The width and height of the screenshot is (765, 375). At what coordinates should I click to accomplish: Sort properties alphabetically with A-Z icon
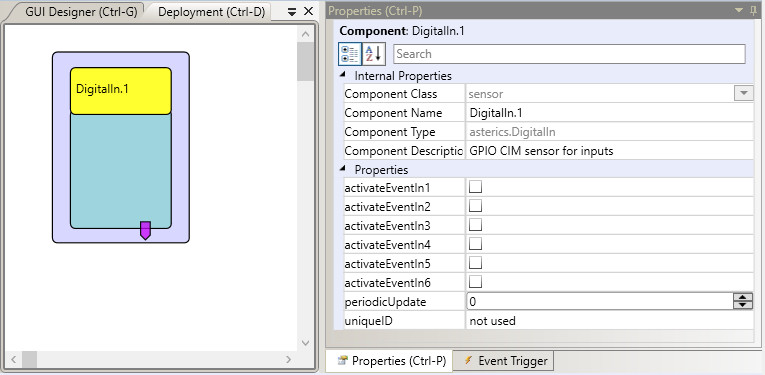click(x=374, y=54)
